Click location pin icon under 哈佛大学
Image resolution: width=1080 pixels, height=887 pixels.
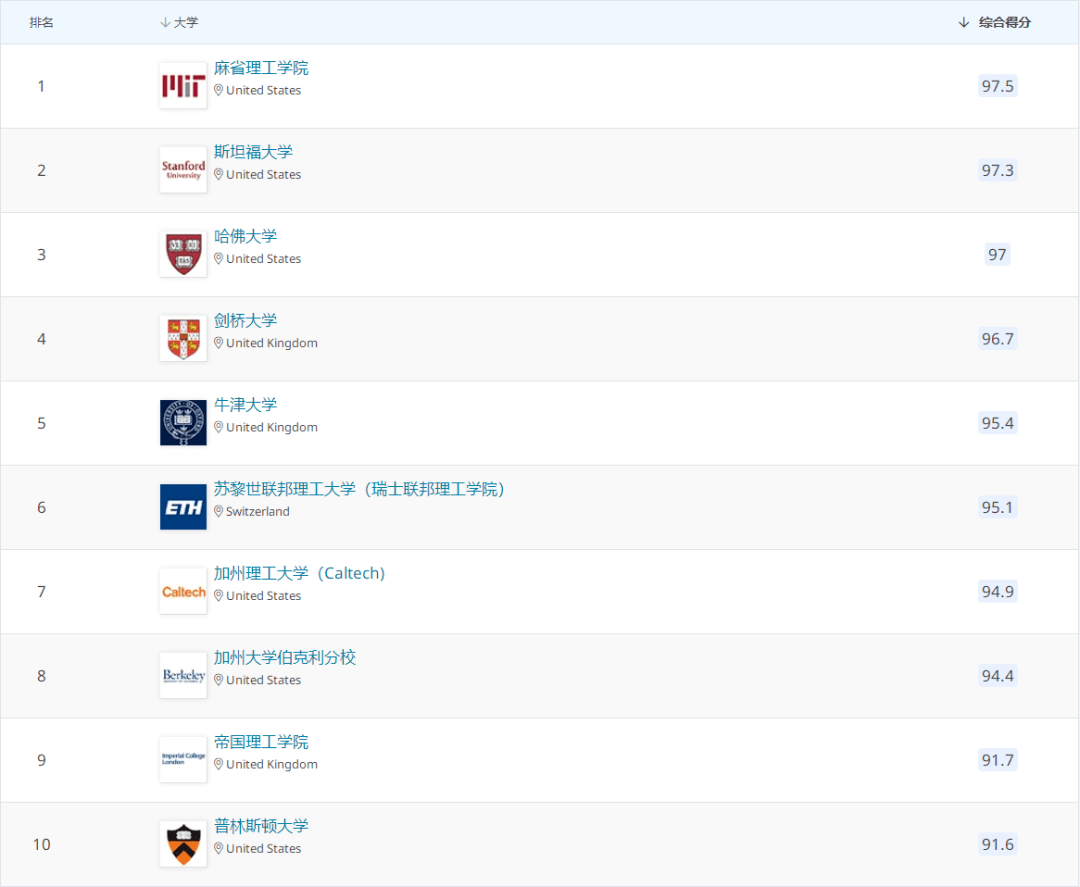pyautogui.click(x=218, y=258)
